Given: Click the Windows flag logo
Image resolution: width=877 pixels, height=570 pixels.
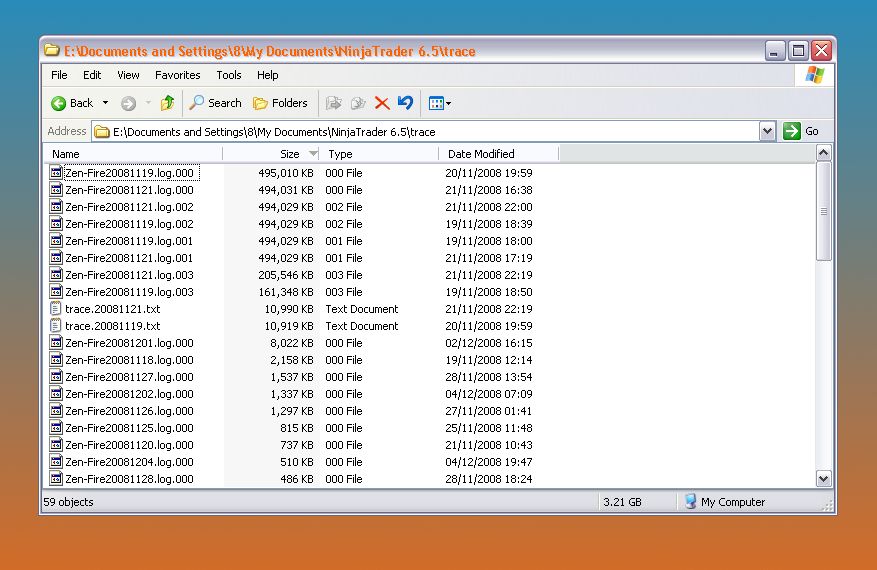Looking at the screenshot, I should (x=814, y=75).
